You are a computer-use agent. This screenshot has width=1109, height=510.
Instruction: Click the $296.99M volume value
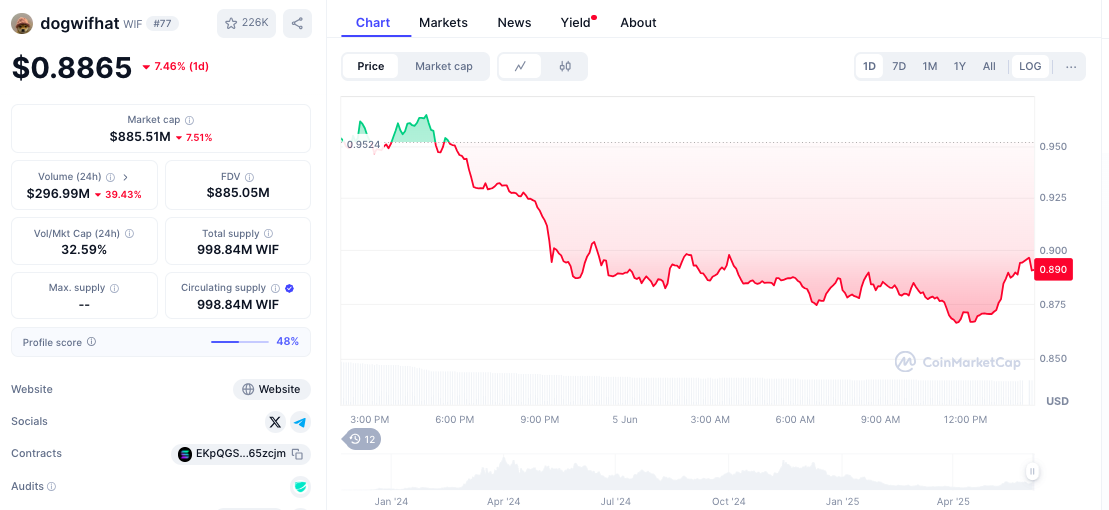pyautogui.click(x=58, y=194)
